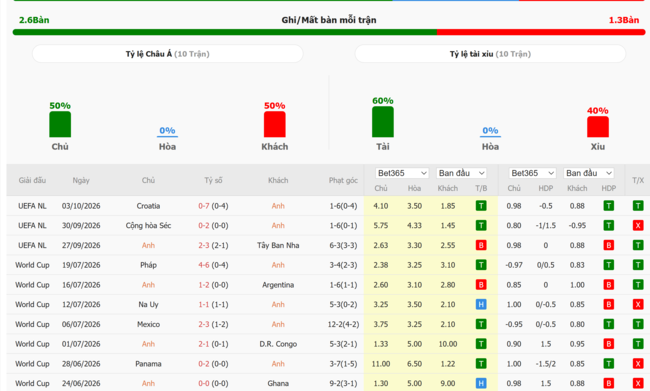Screen dimensions: 650x391
Task: Click red B HDP badge in Tây Ban Nha row
Action: [x=609, y=245]
